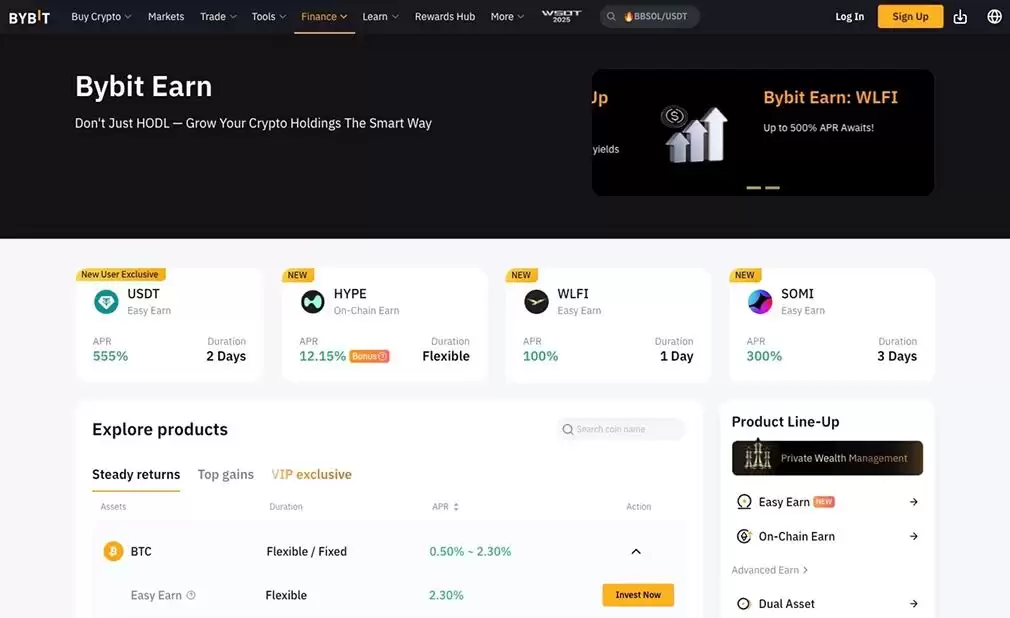Collapse the BTC row chevron

tap(636, 551)
